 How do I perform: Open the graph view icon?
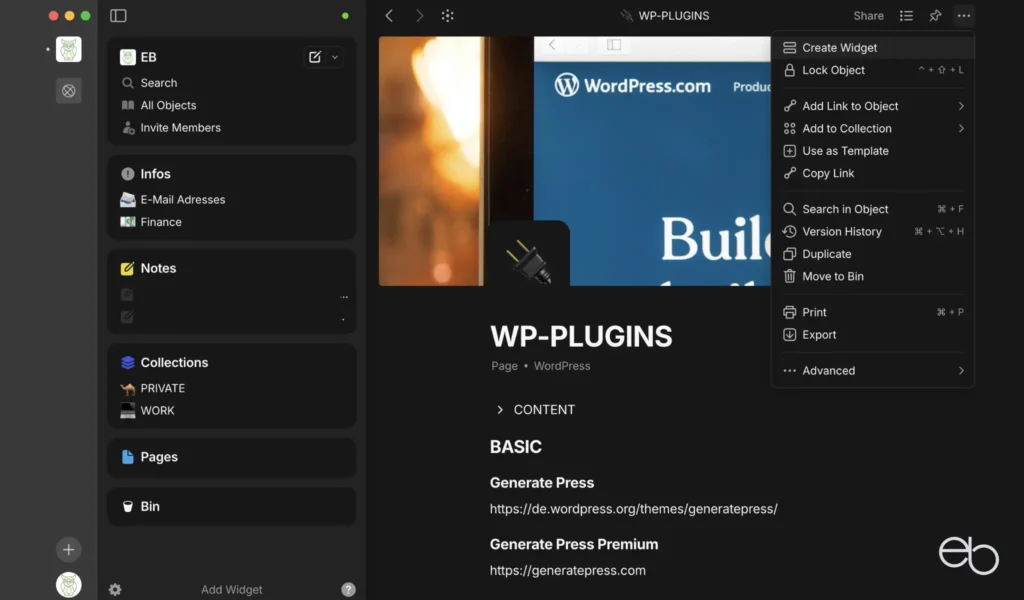click(447, 16)
